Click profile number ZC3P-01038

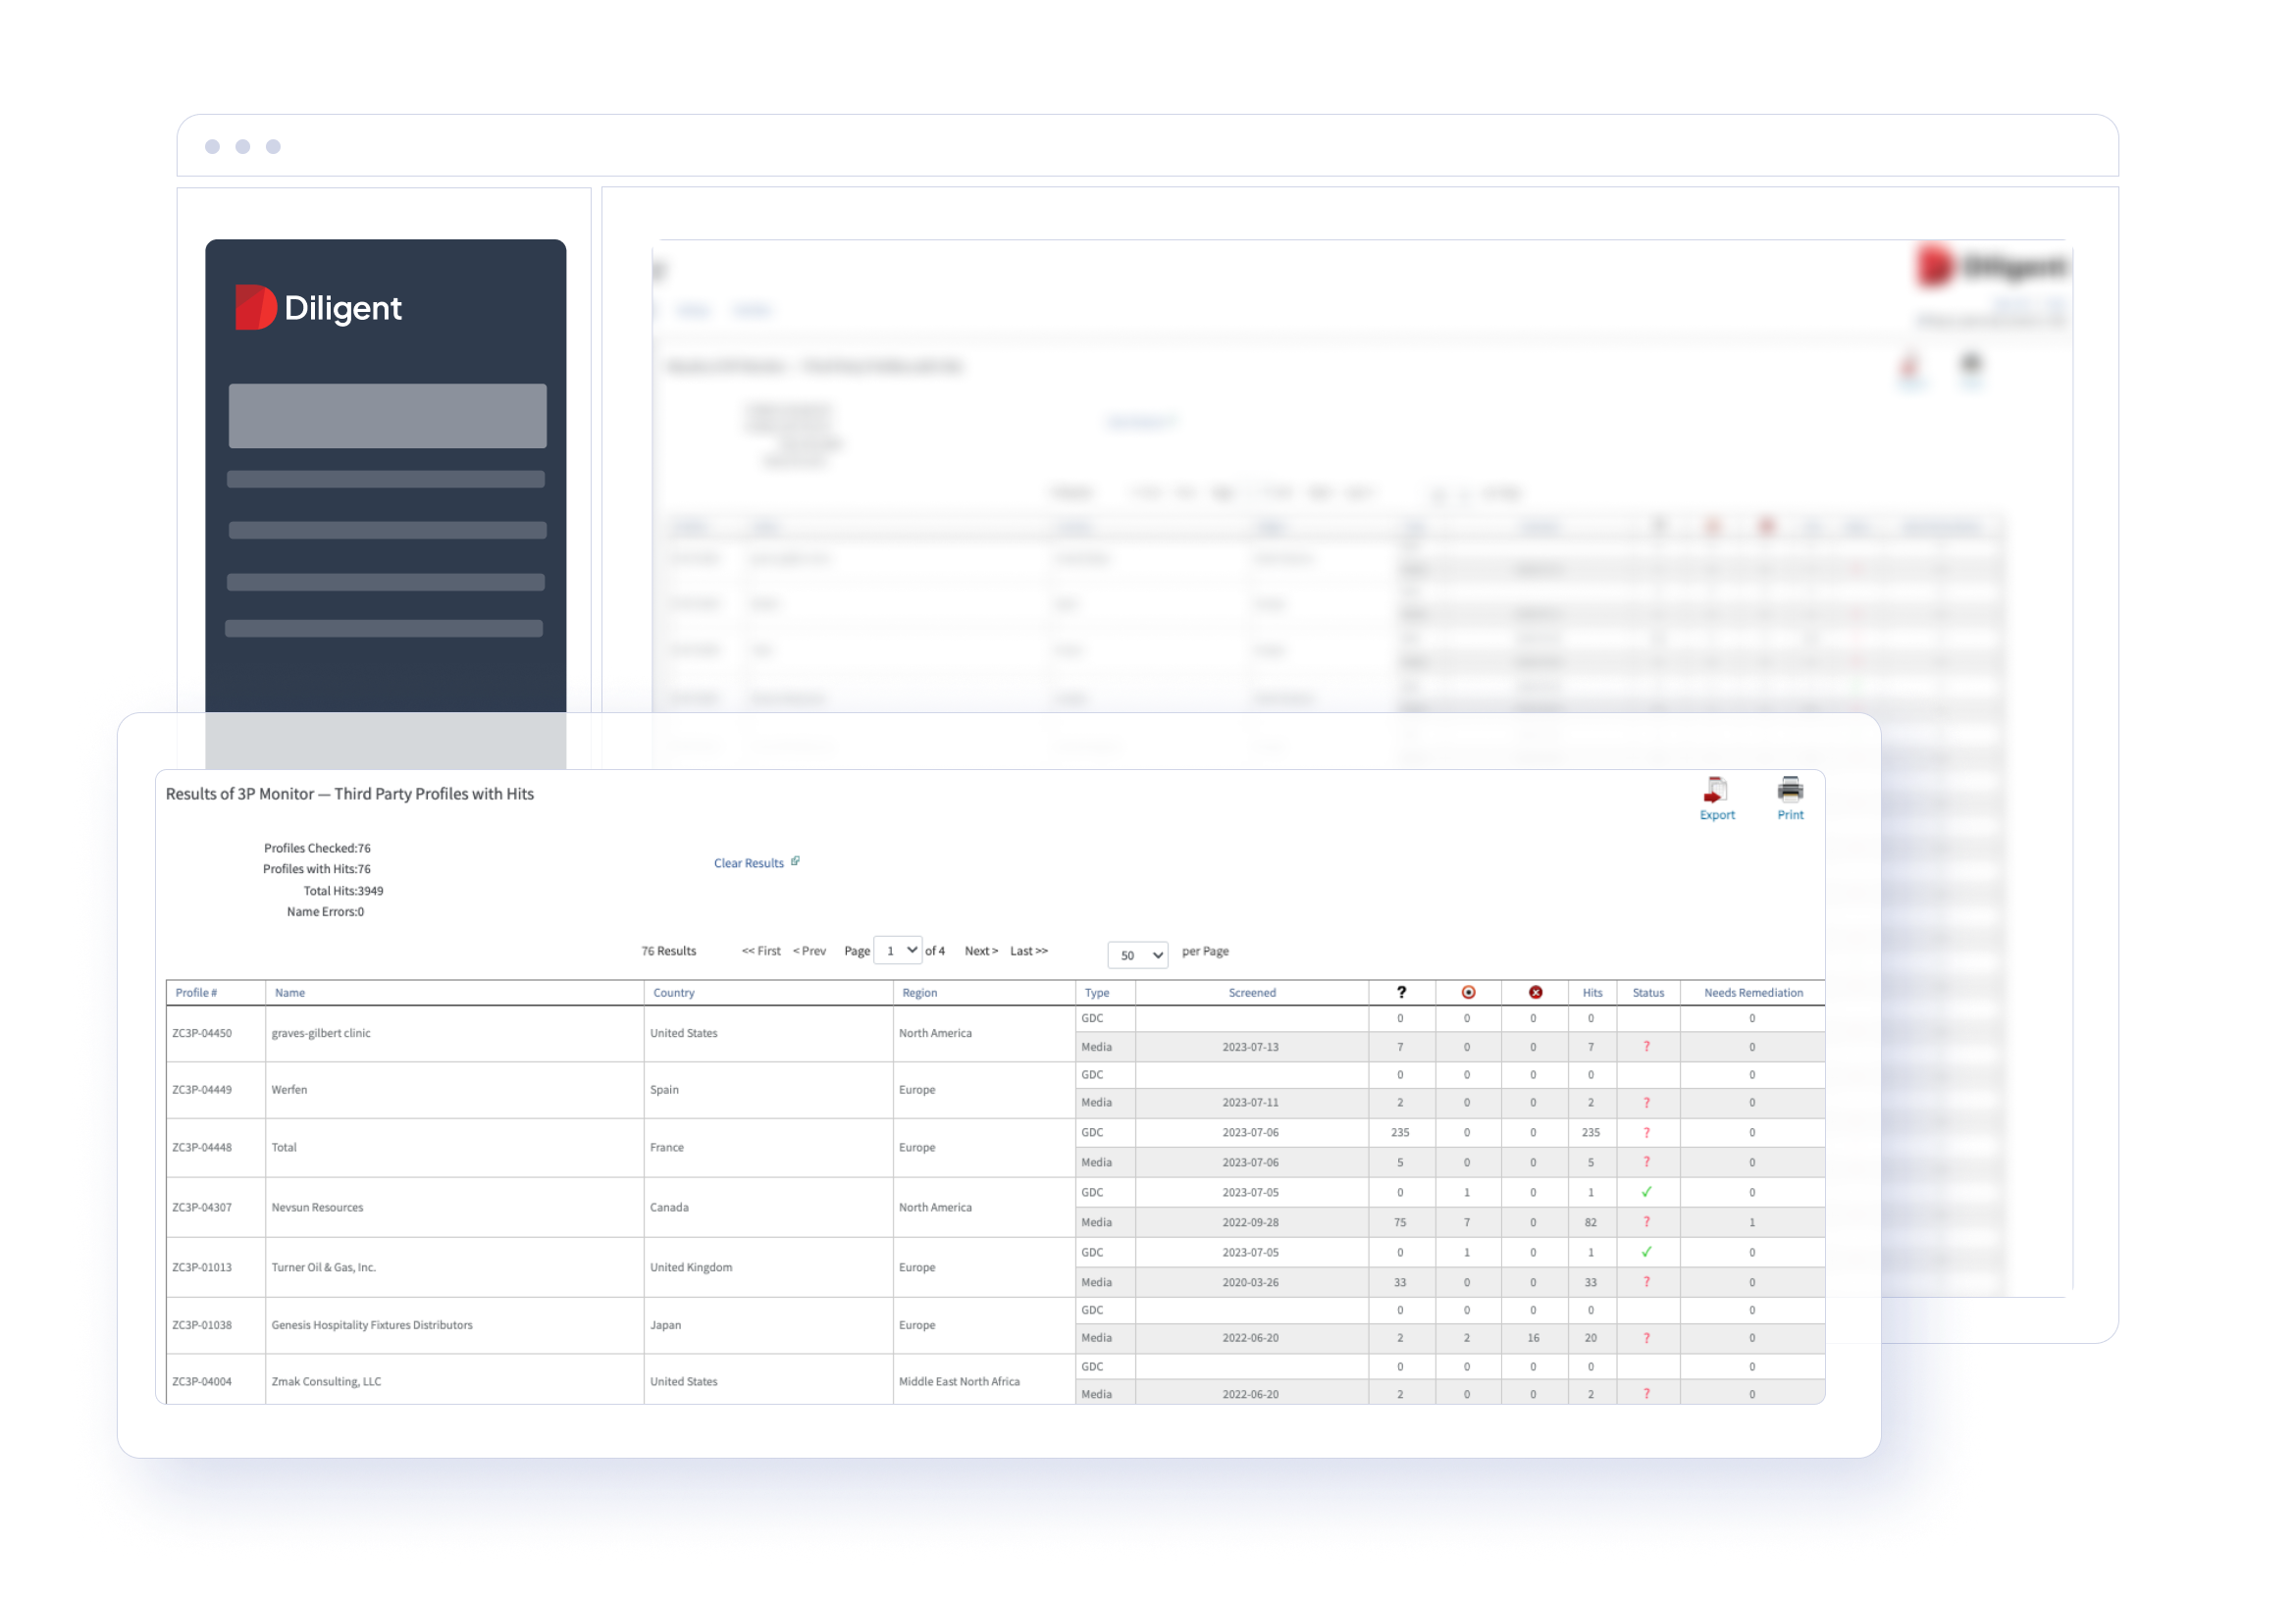202,1325
